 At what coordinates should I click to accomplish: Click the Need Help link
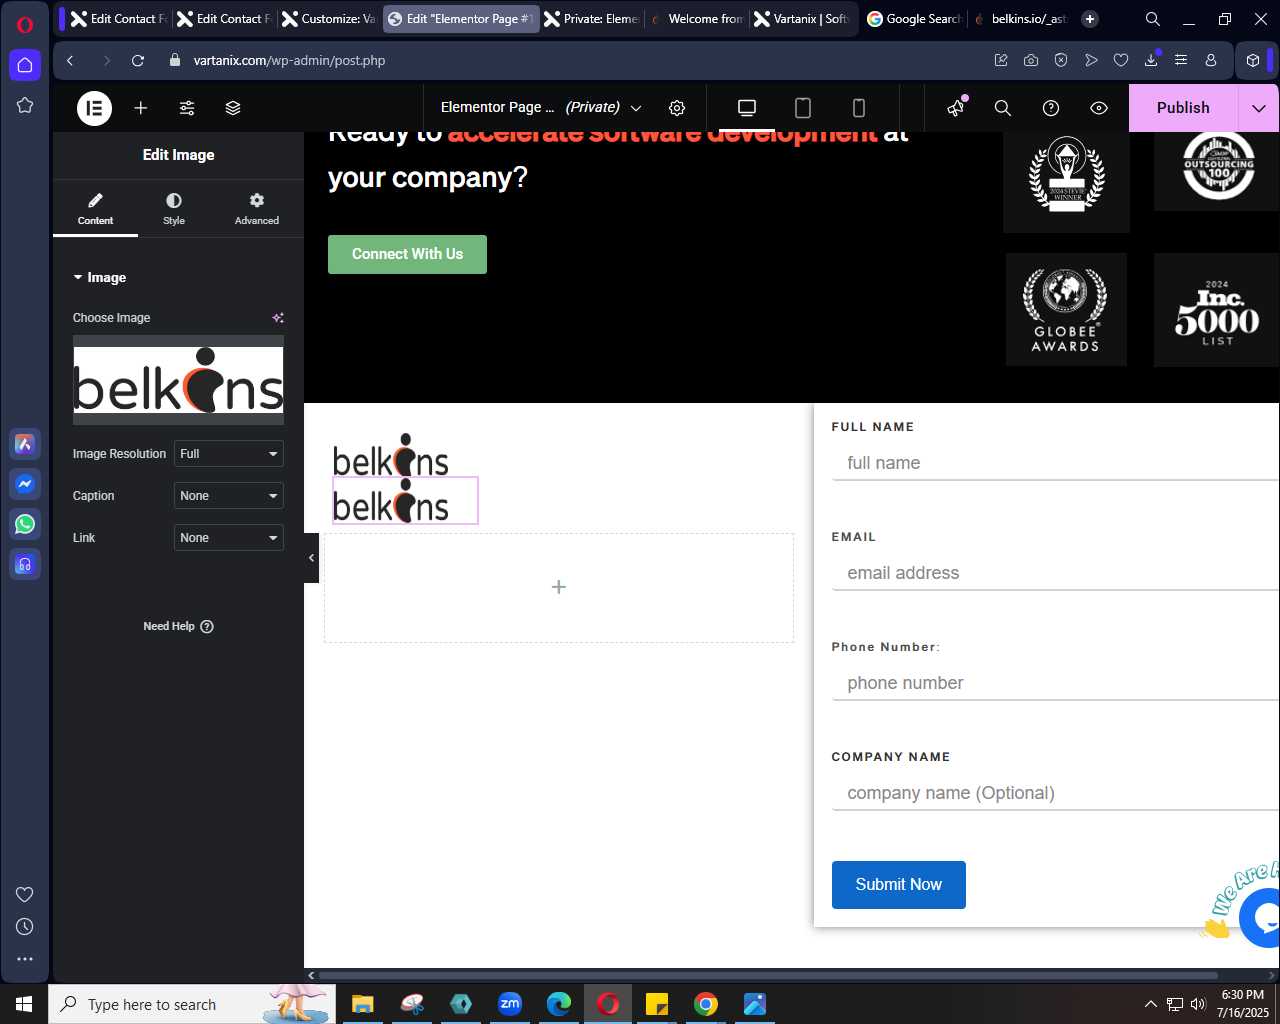point(178,626)
